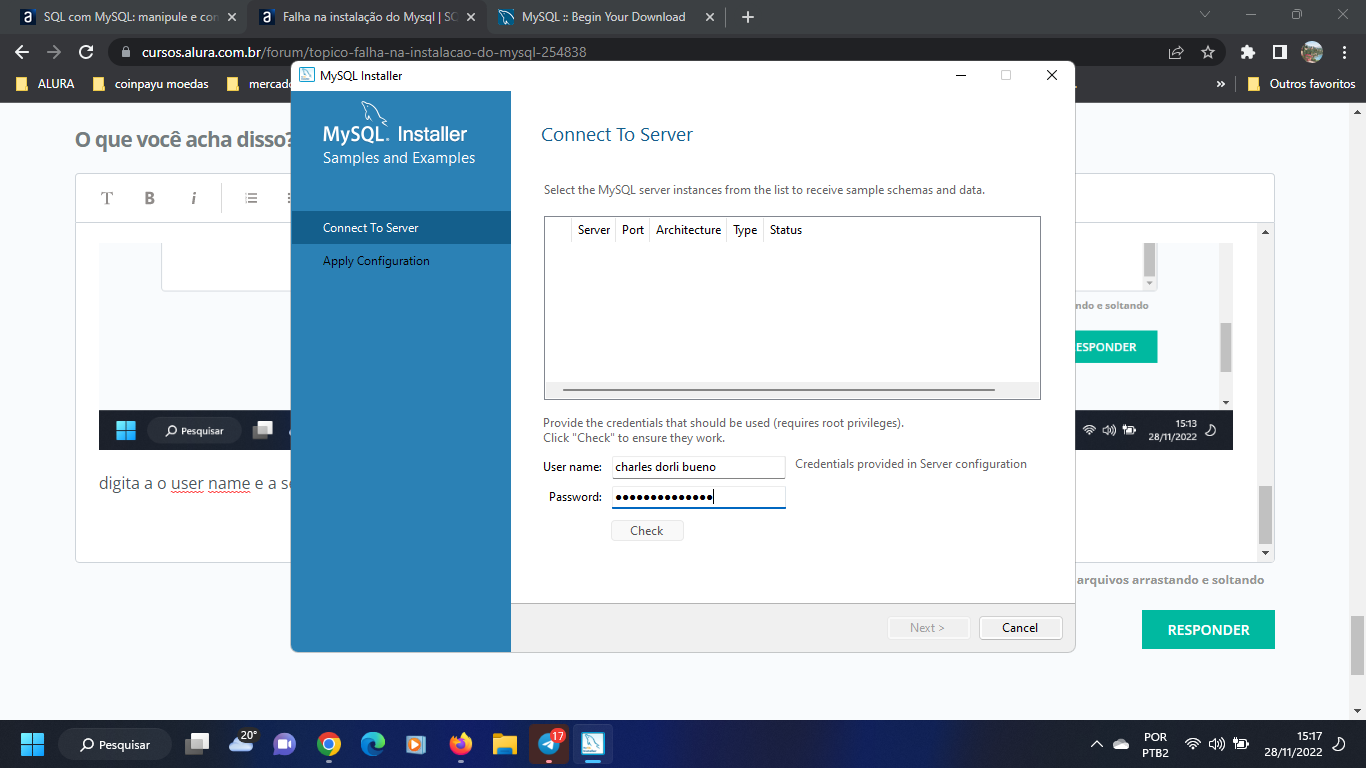This screenshot has height=768, width=1366.
Task: Click the Status column header
Action: pos(786,230)
